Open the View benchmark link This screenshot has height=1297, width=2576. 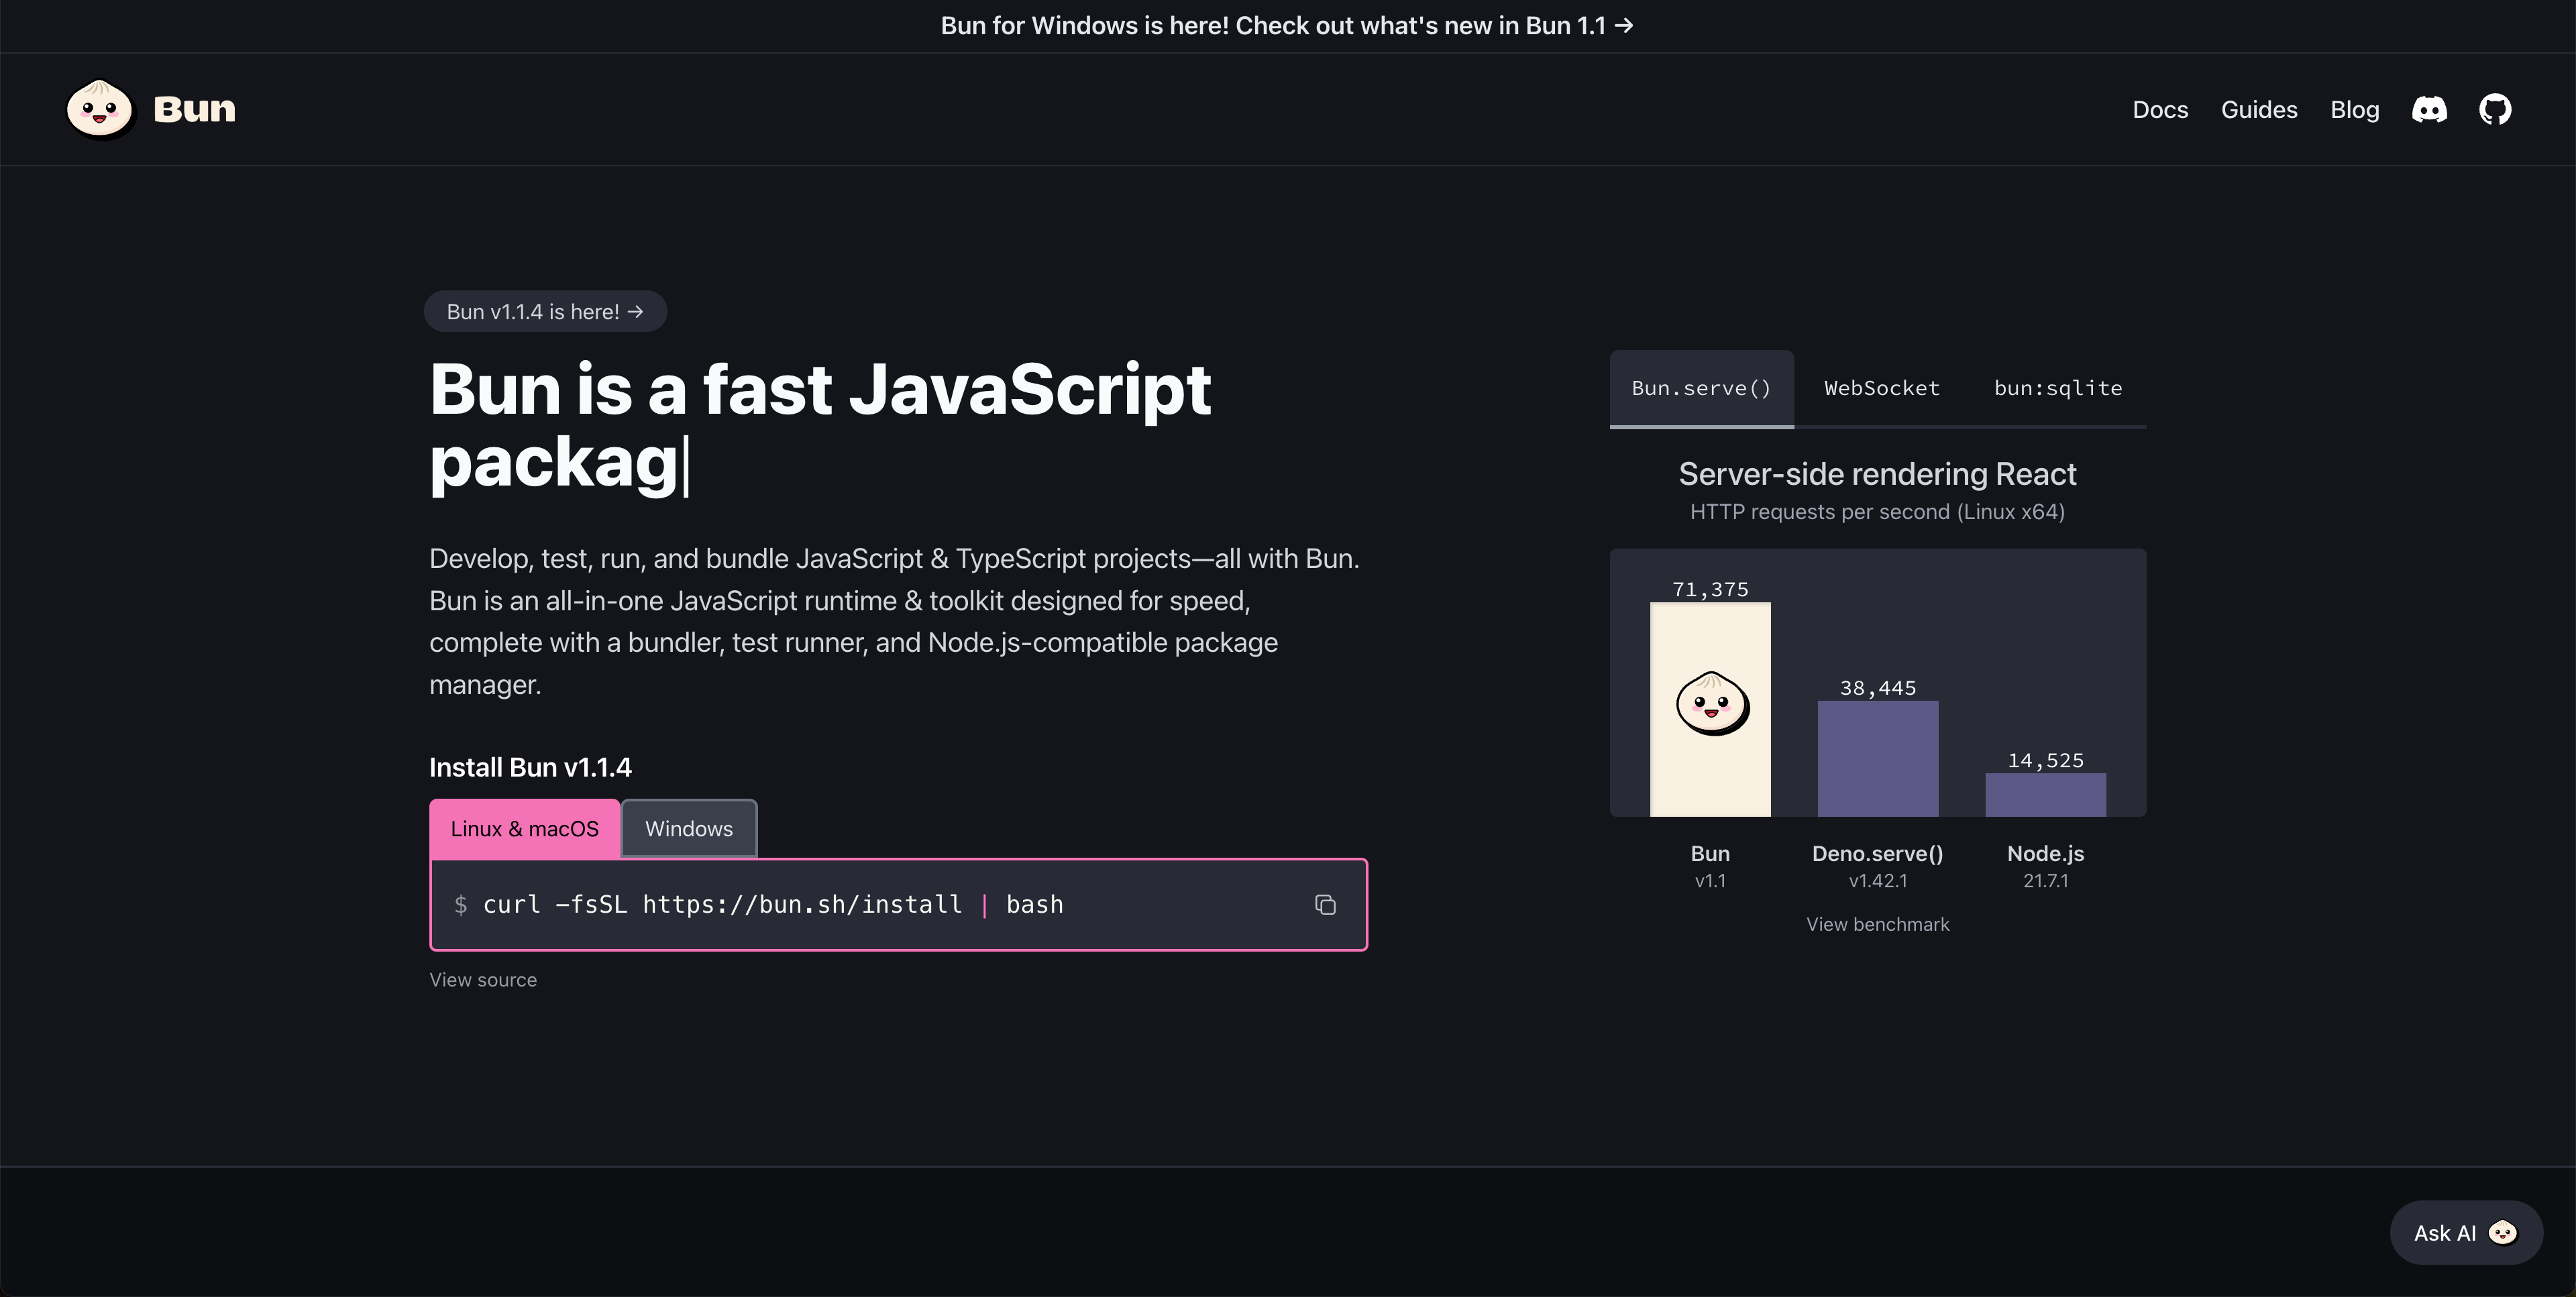(x=1877, y=925)
